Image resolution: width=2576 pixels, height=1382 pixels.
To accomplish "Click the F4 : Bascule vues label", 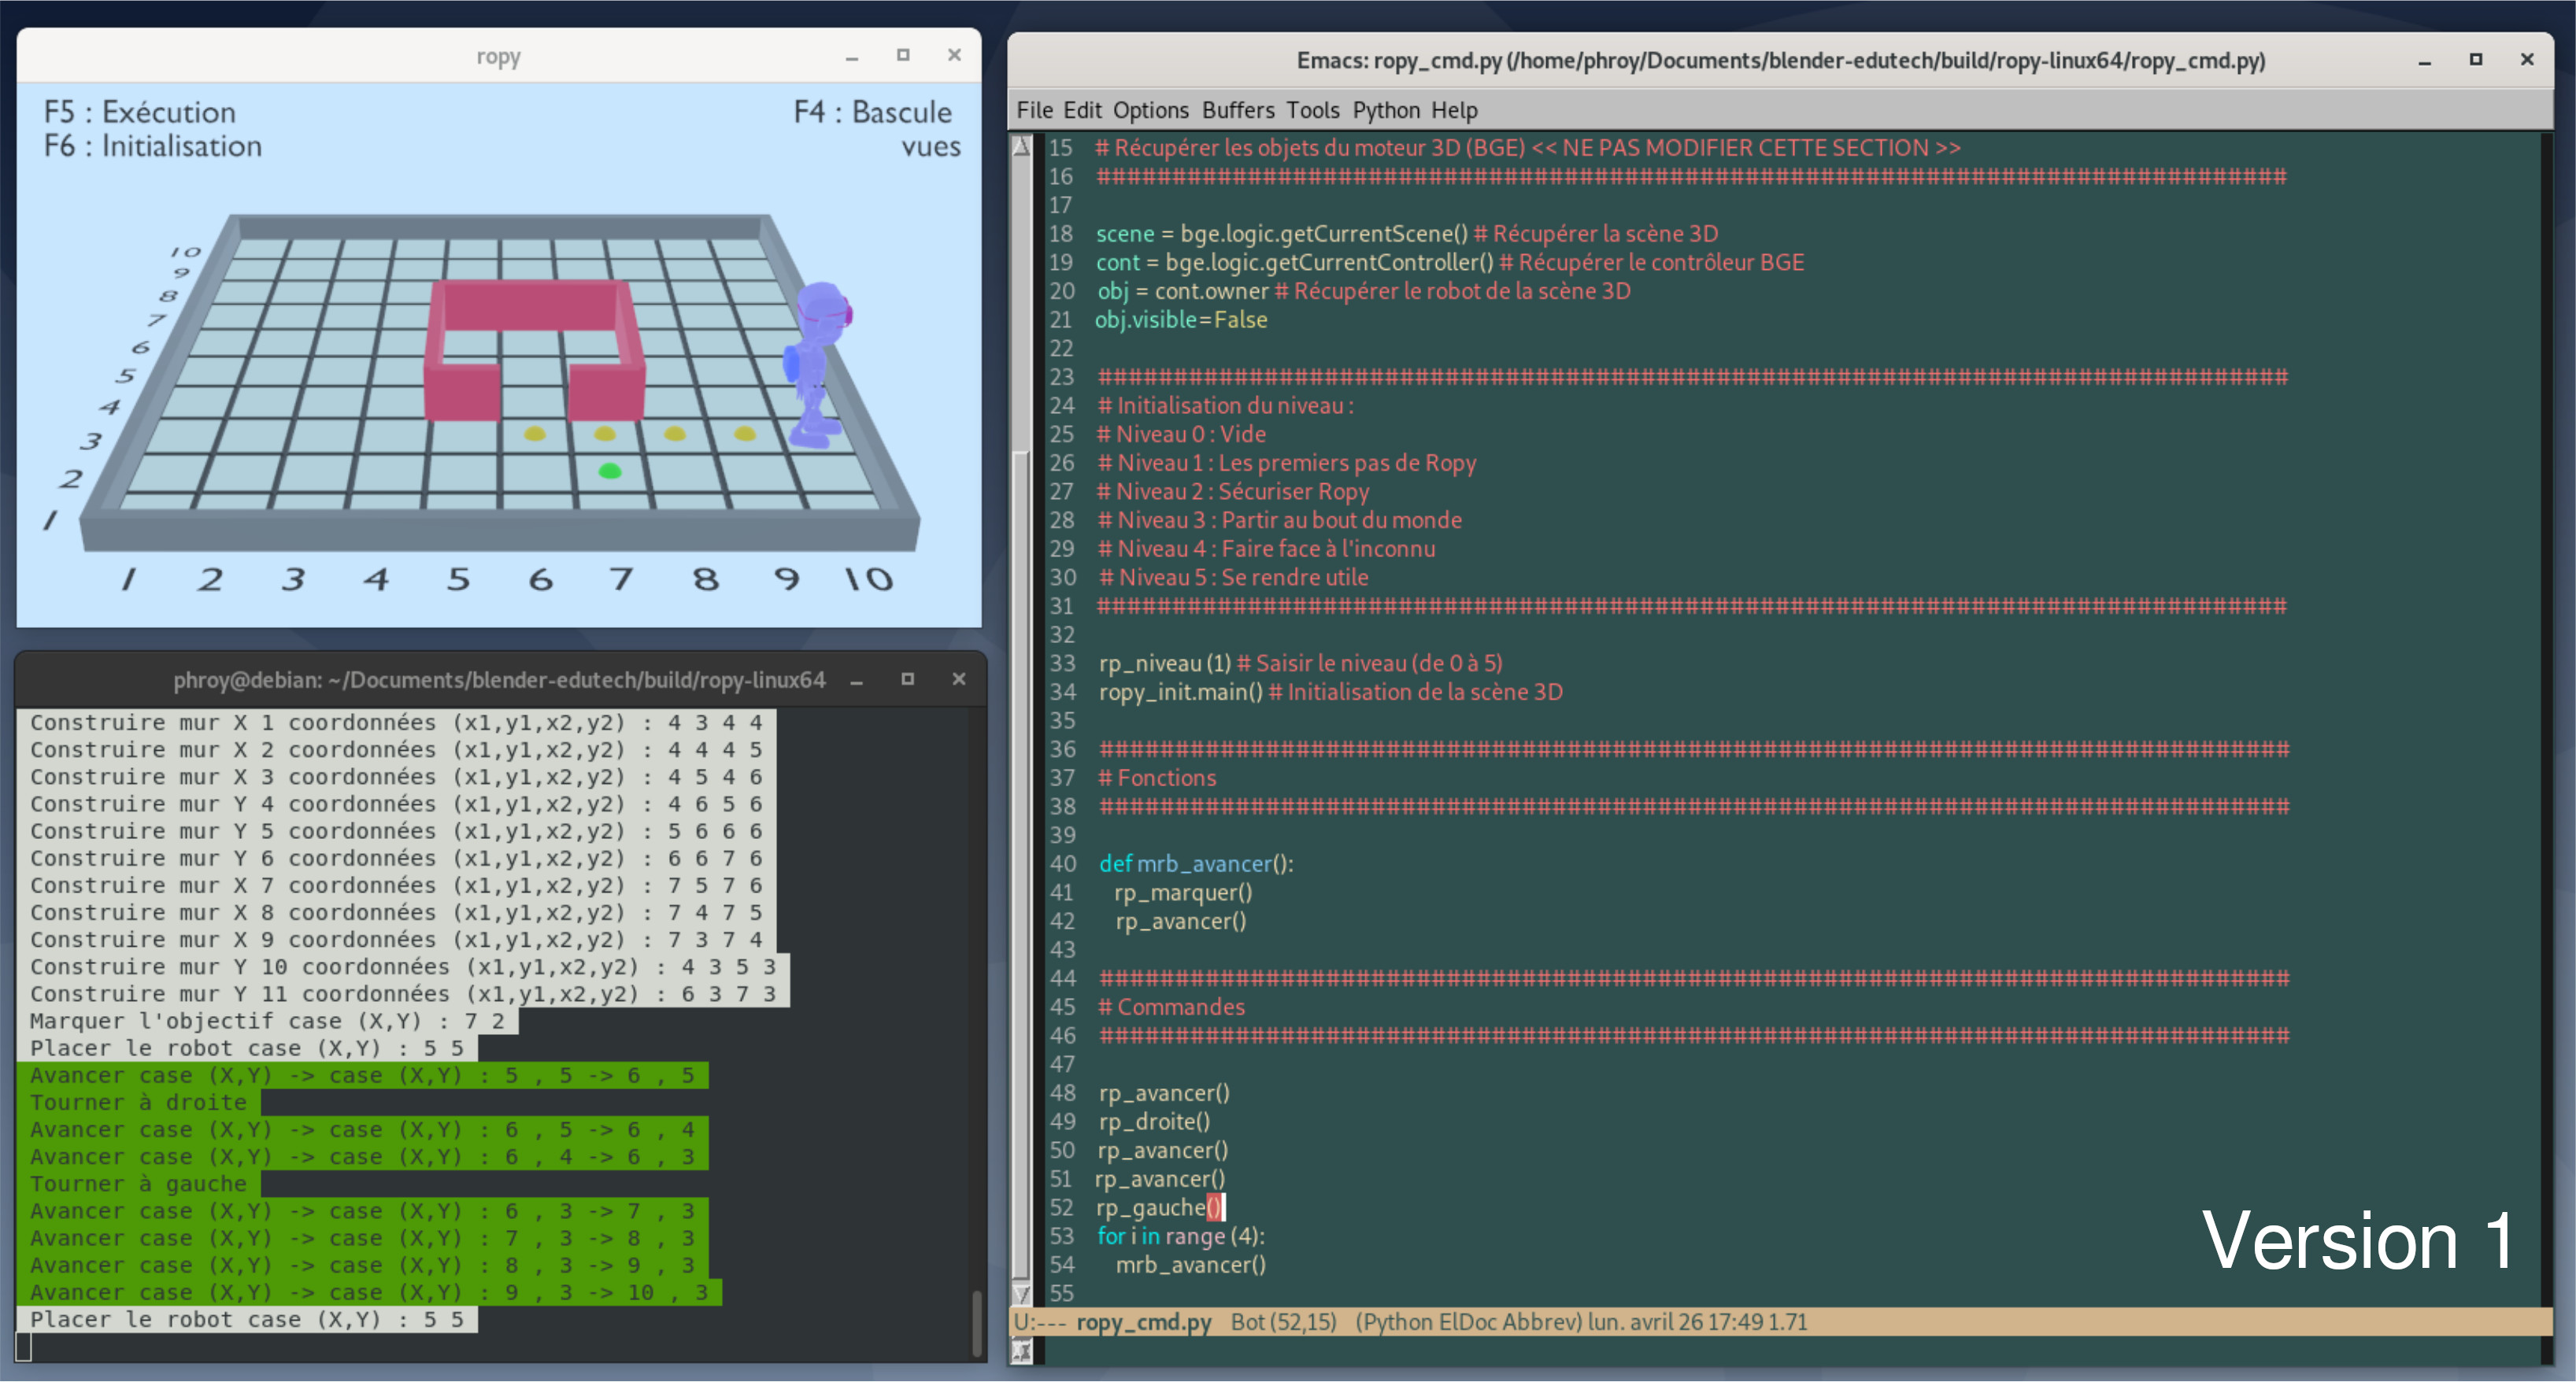I will click(x=877, y=129).
